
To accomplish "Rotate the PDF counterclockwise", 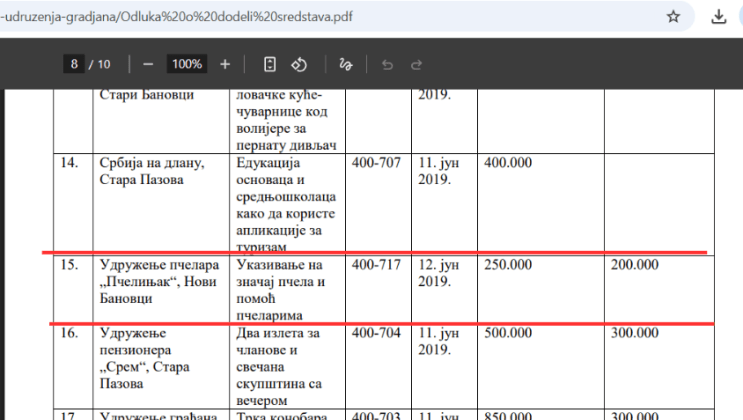I will point(298,64).
